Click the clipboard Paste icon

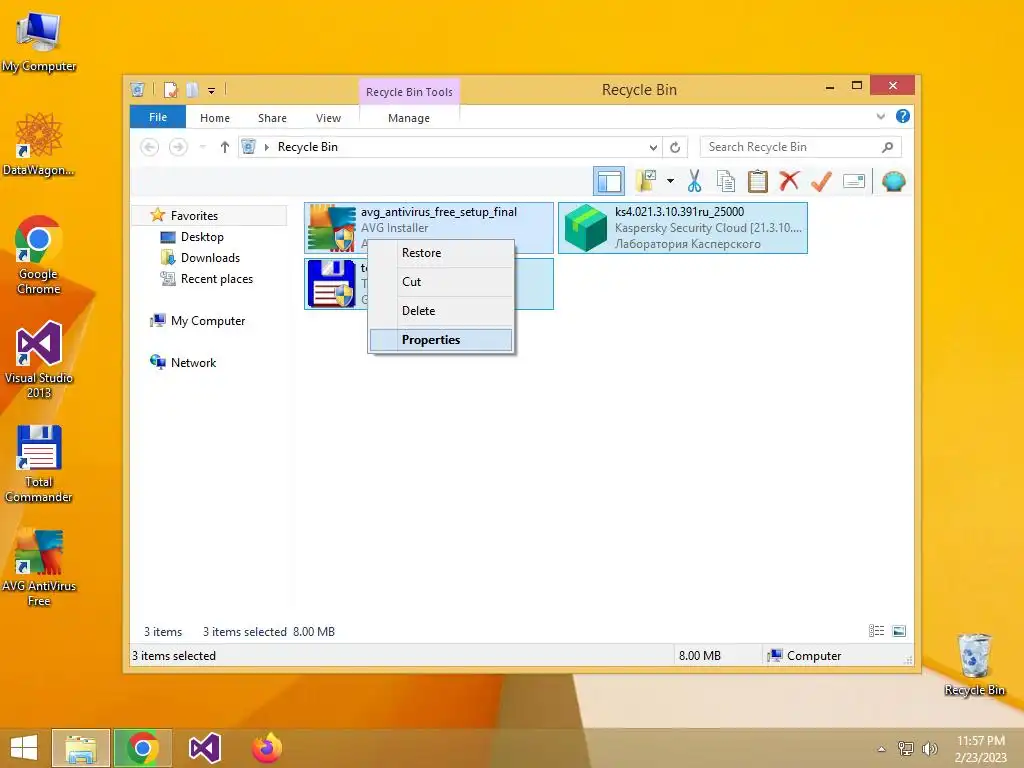(x=758, y=181)
